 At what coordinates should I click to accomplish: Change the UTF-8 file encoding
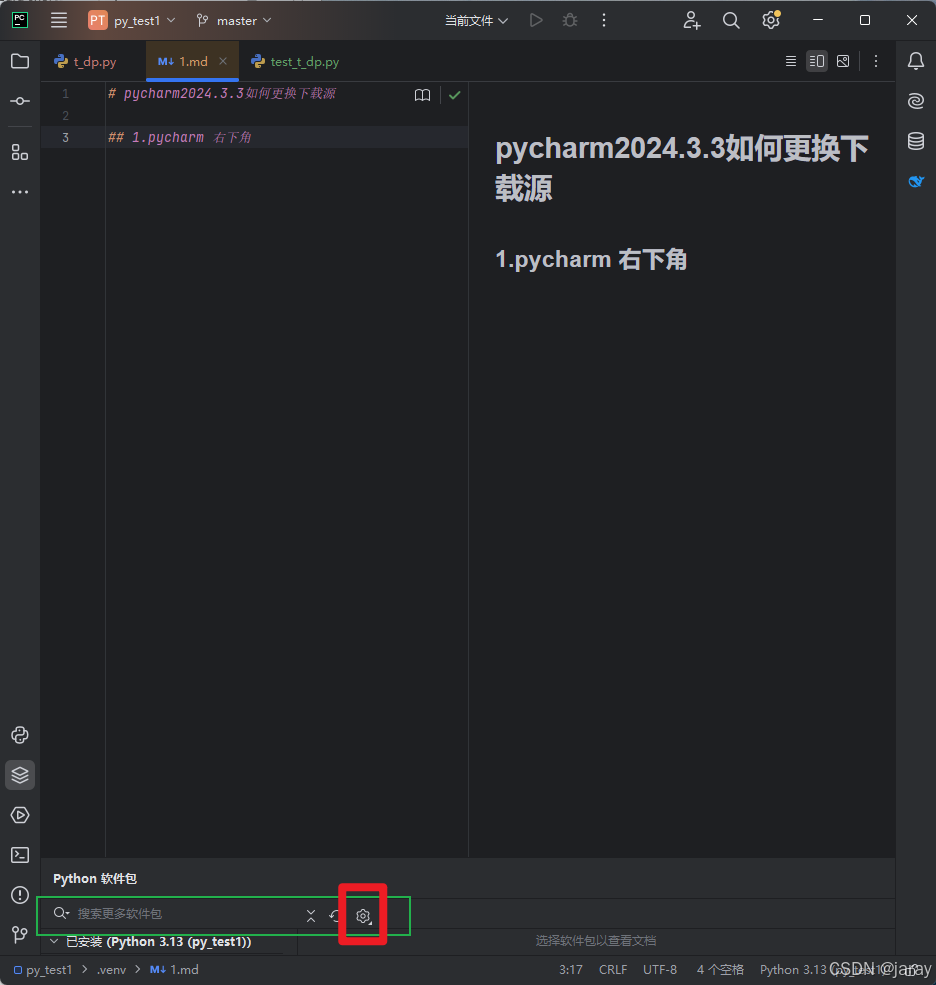point(660,970)
